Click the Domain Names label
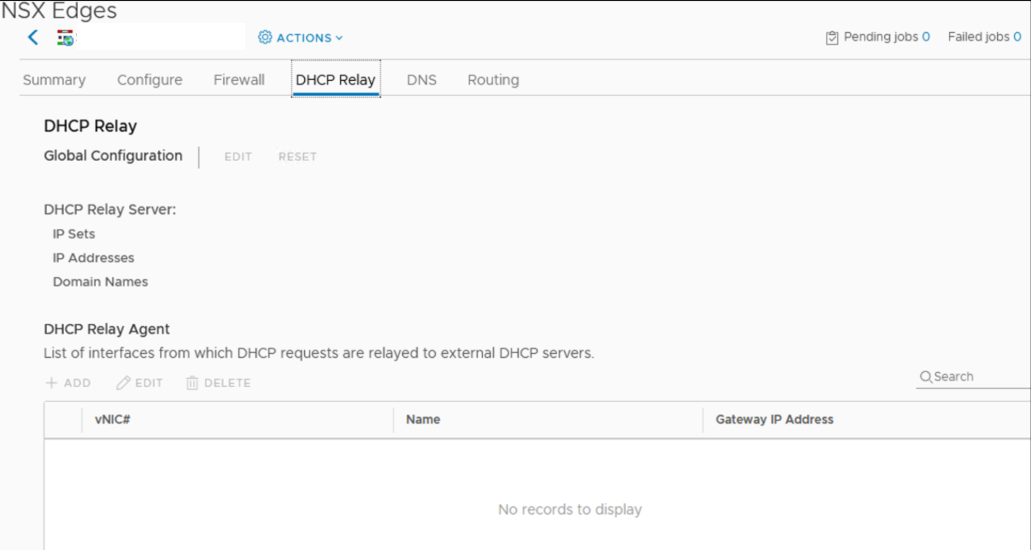The image size is (1031, 558). (x=100, y=281)
